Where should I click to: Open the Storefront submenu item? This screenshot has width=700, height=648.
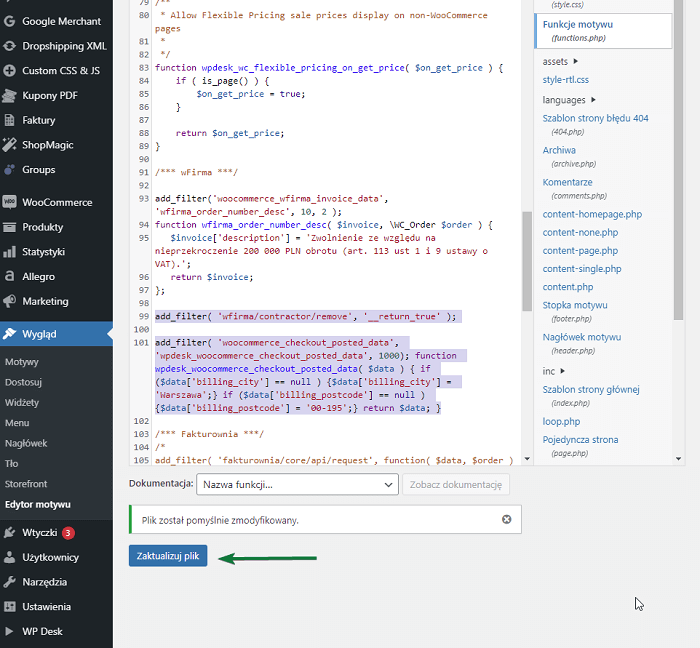(x=26, y=484)
